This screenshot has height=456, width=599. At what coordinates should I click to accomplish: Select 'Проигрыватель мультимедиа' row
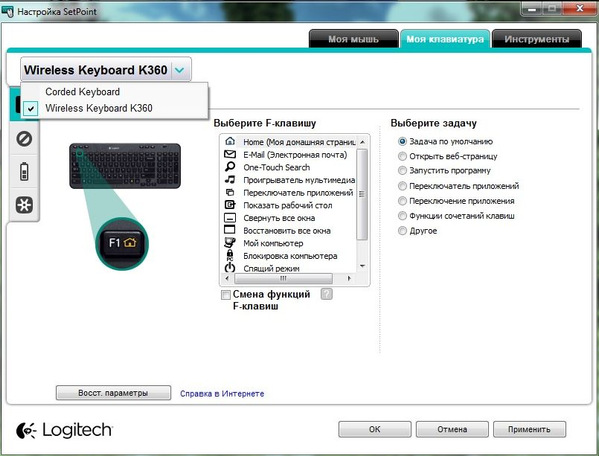[289, 180]
